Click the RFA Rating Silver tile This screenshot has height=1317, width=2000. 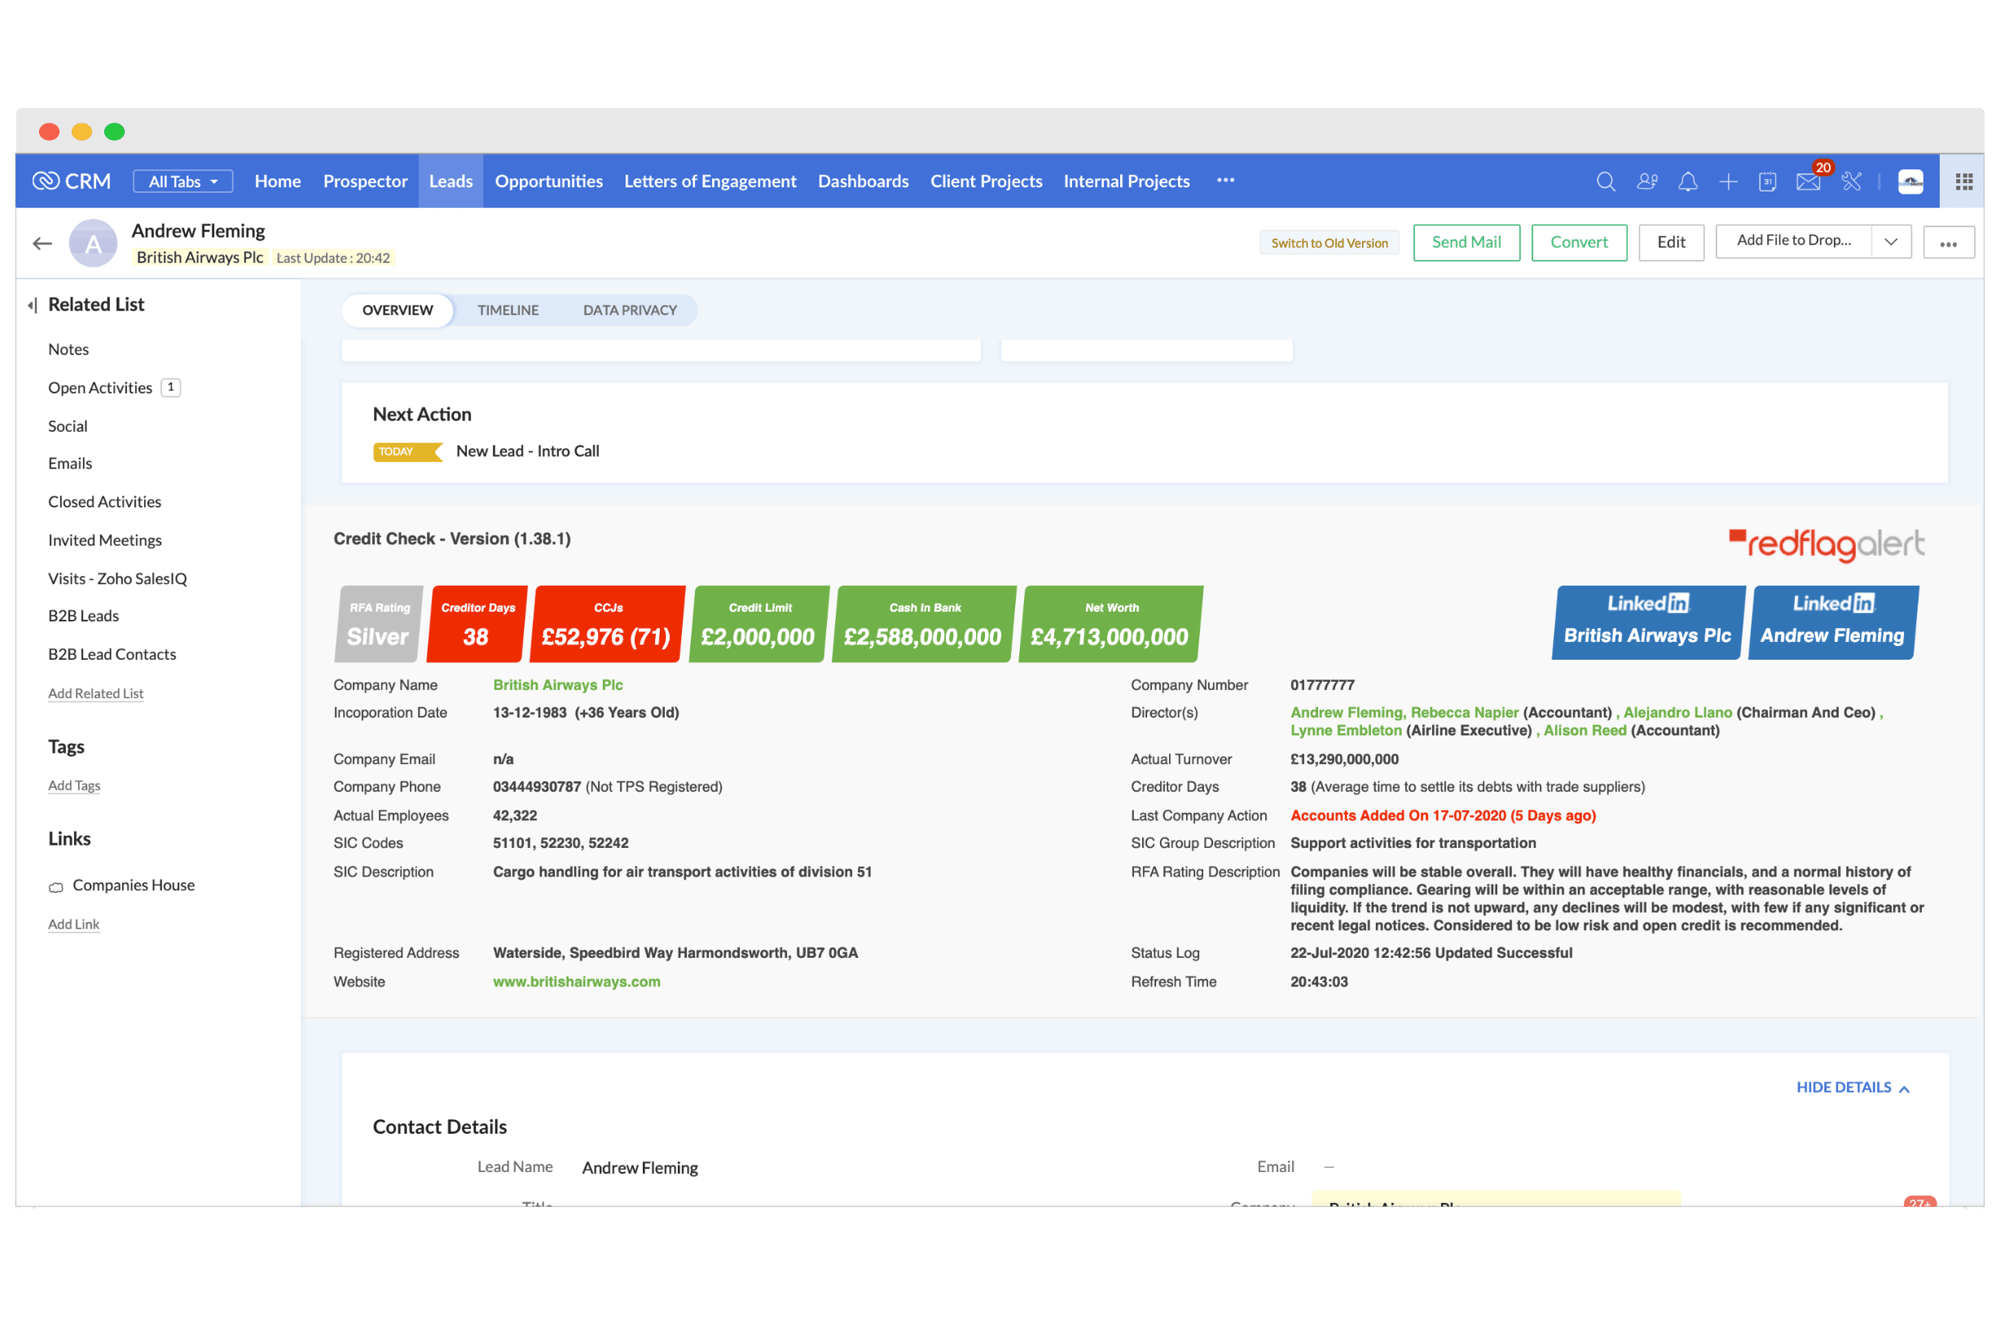(378, 624)
